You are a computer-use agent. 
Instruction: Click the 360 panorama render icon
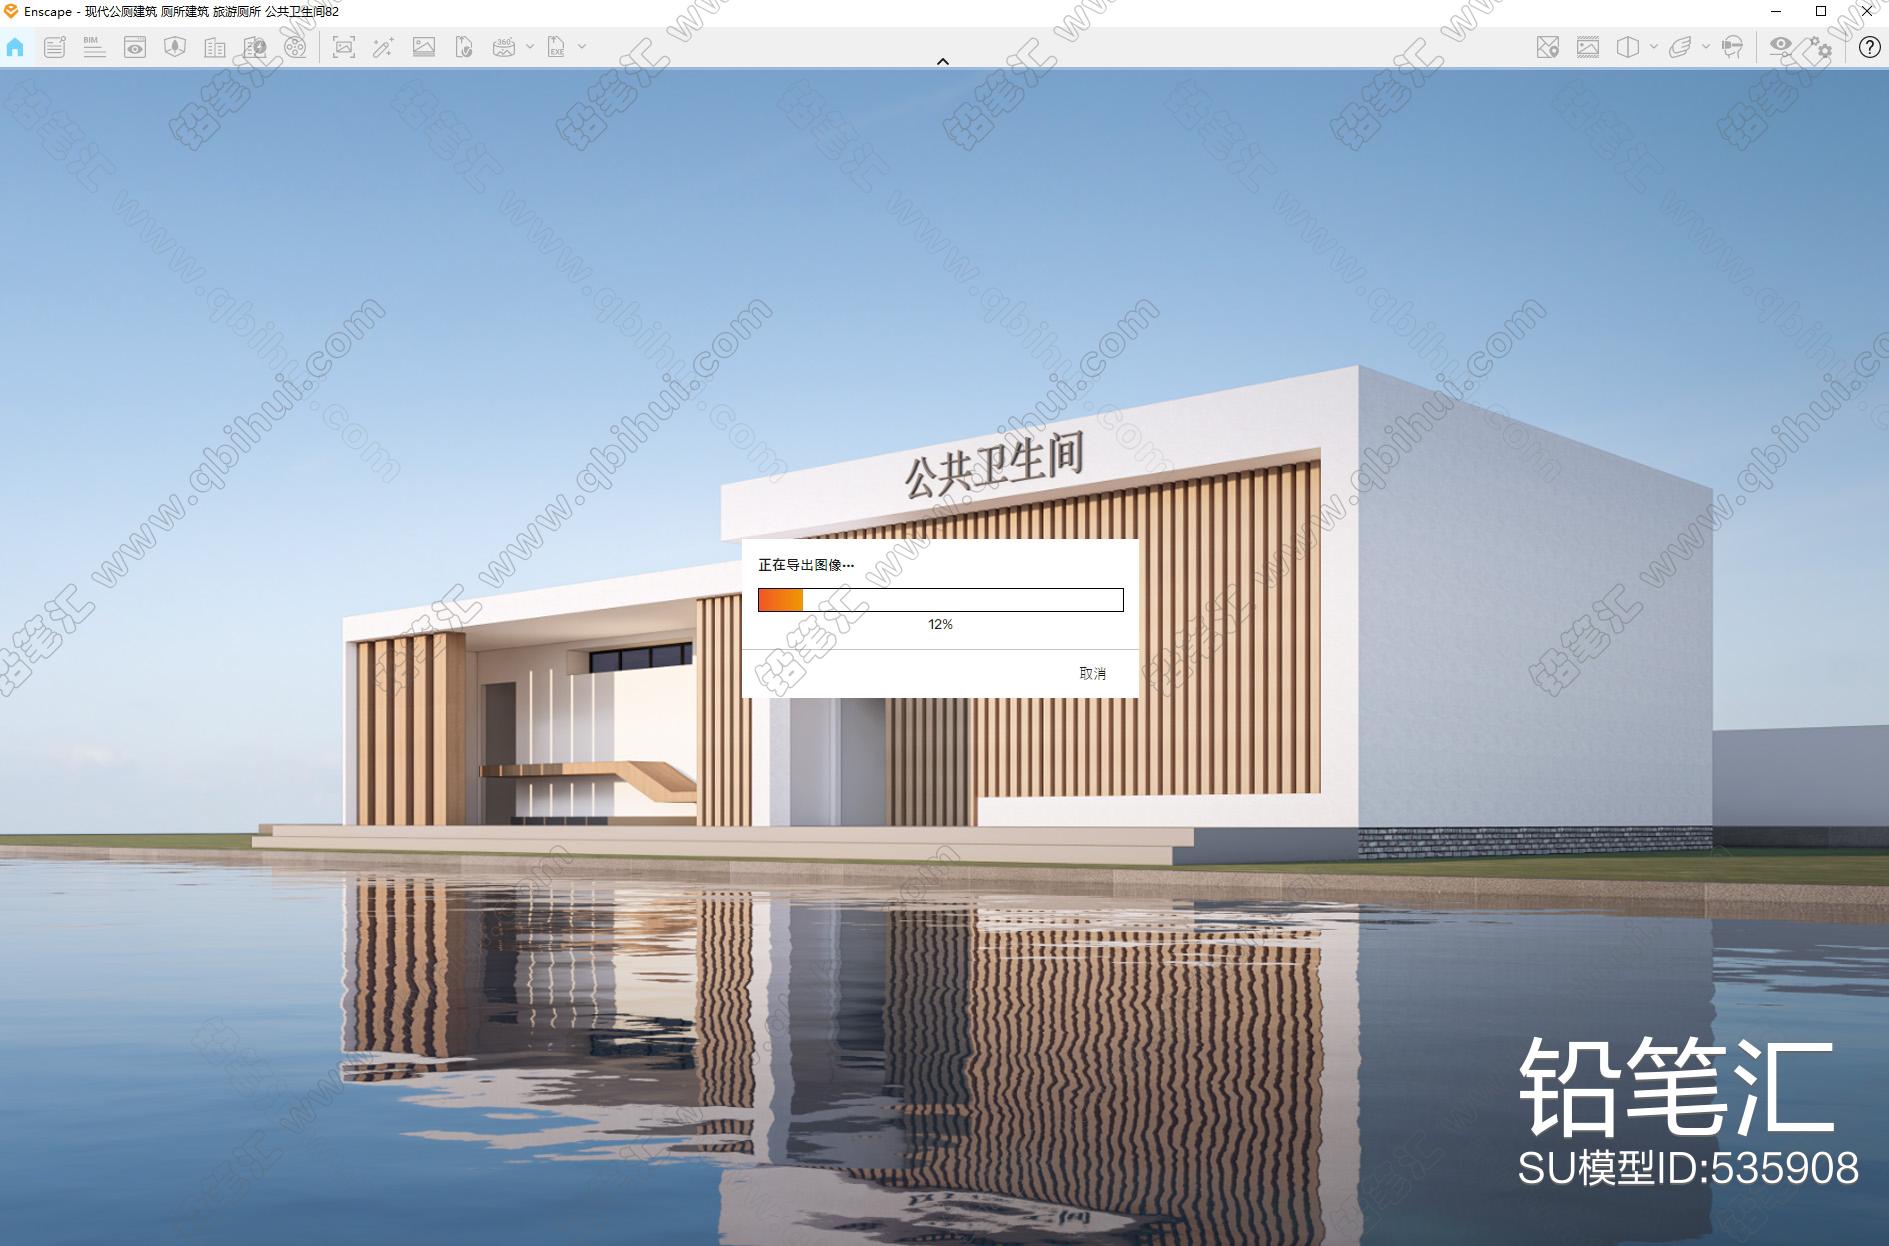[x=504, y=47]
